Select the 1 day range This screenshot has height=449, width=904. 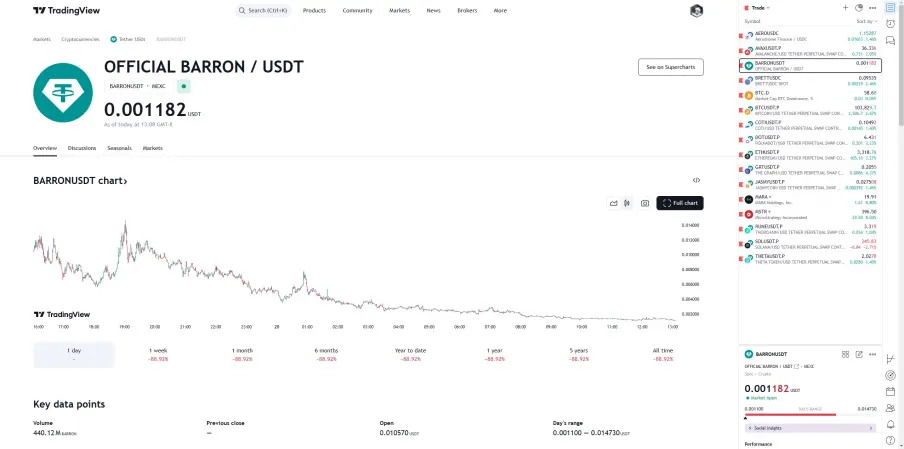74,354
